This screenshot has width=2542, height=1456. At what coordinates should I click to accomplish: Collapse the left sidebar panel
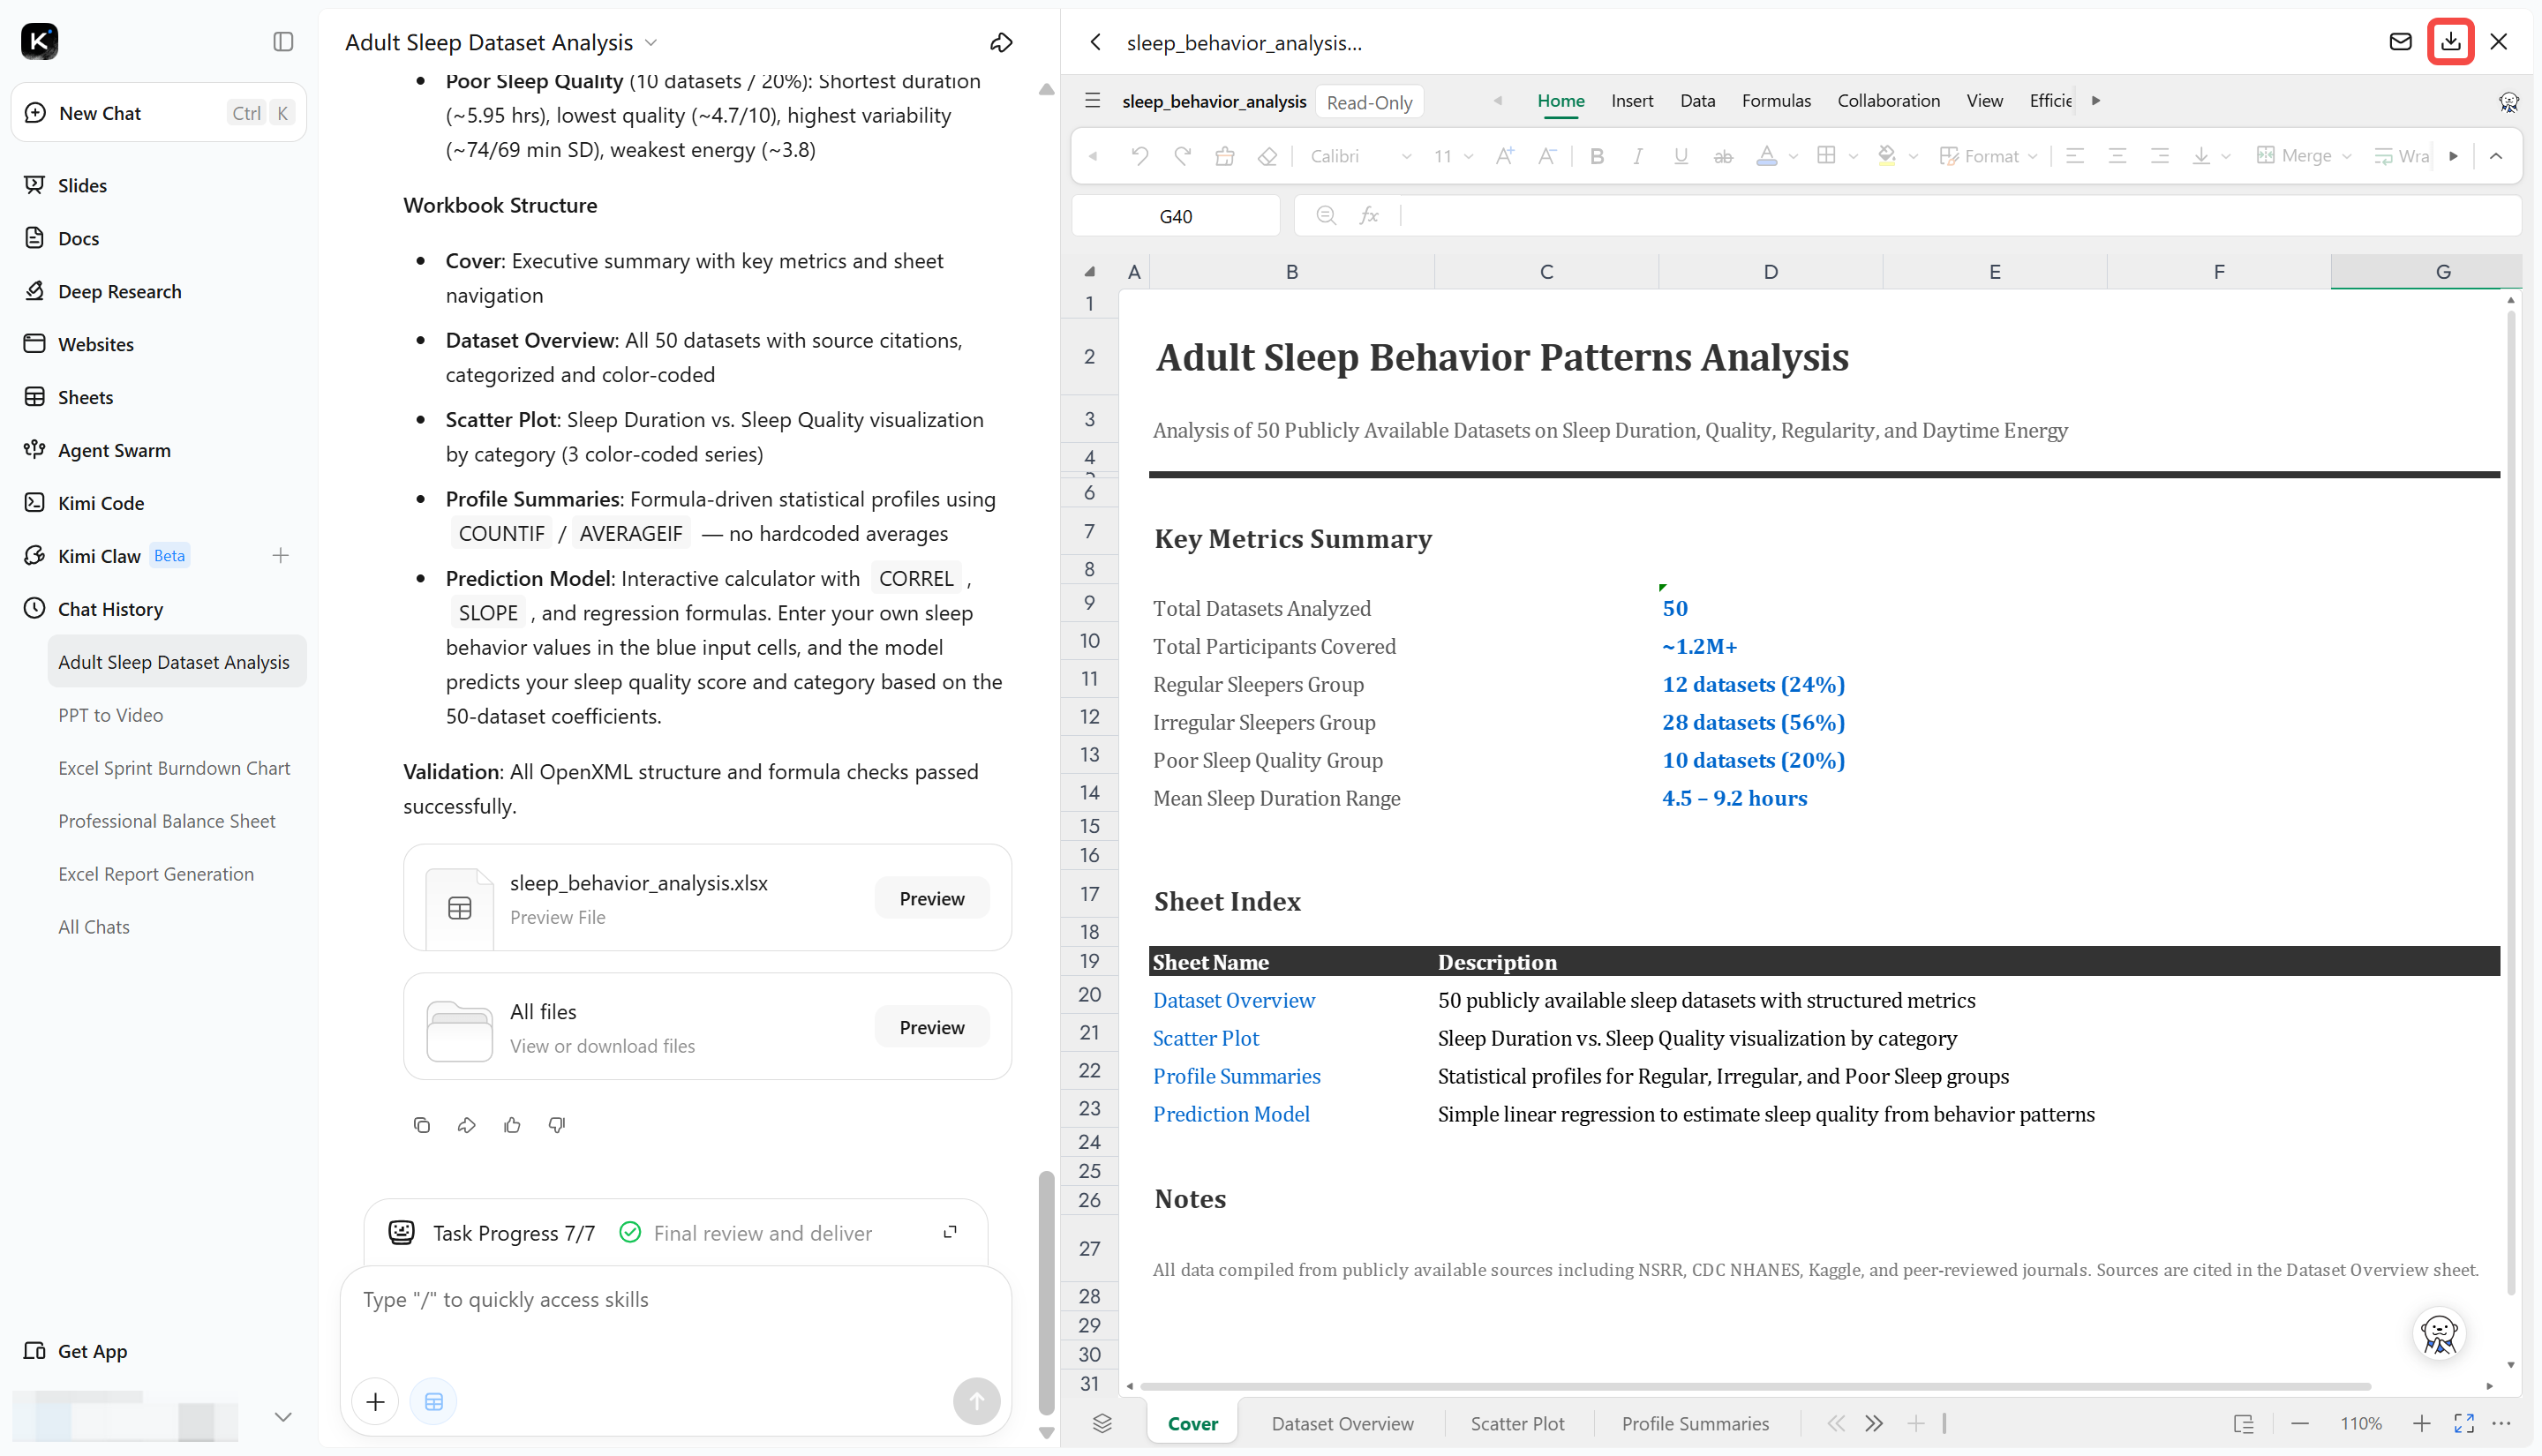283,41
